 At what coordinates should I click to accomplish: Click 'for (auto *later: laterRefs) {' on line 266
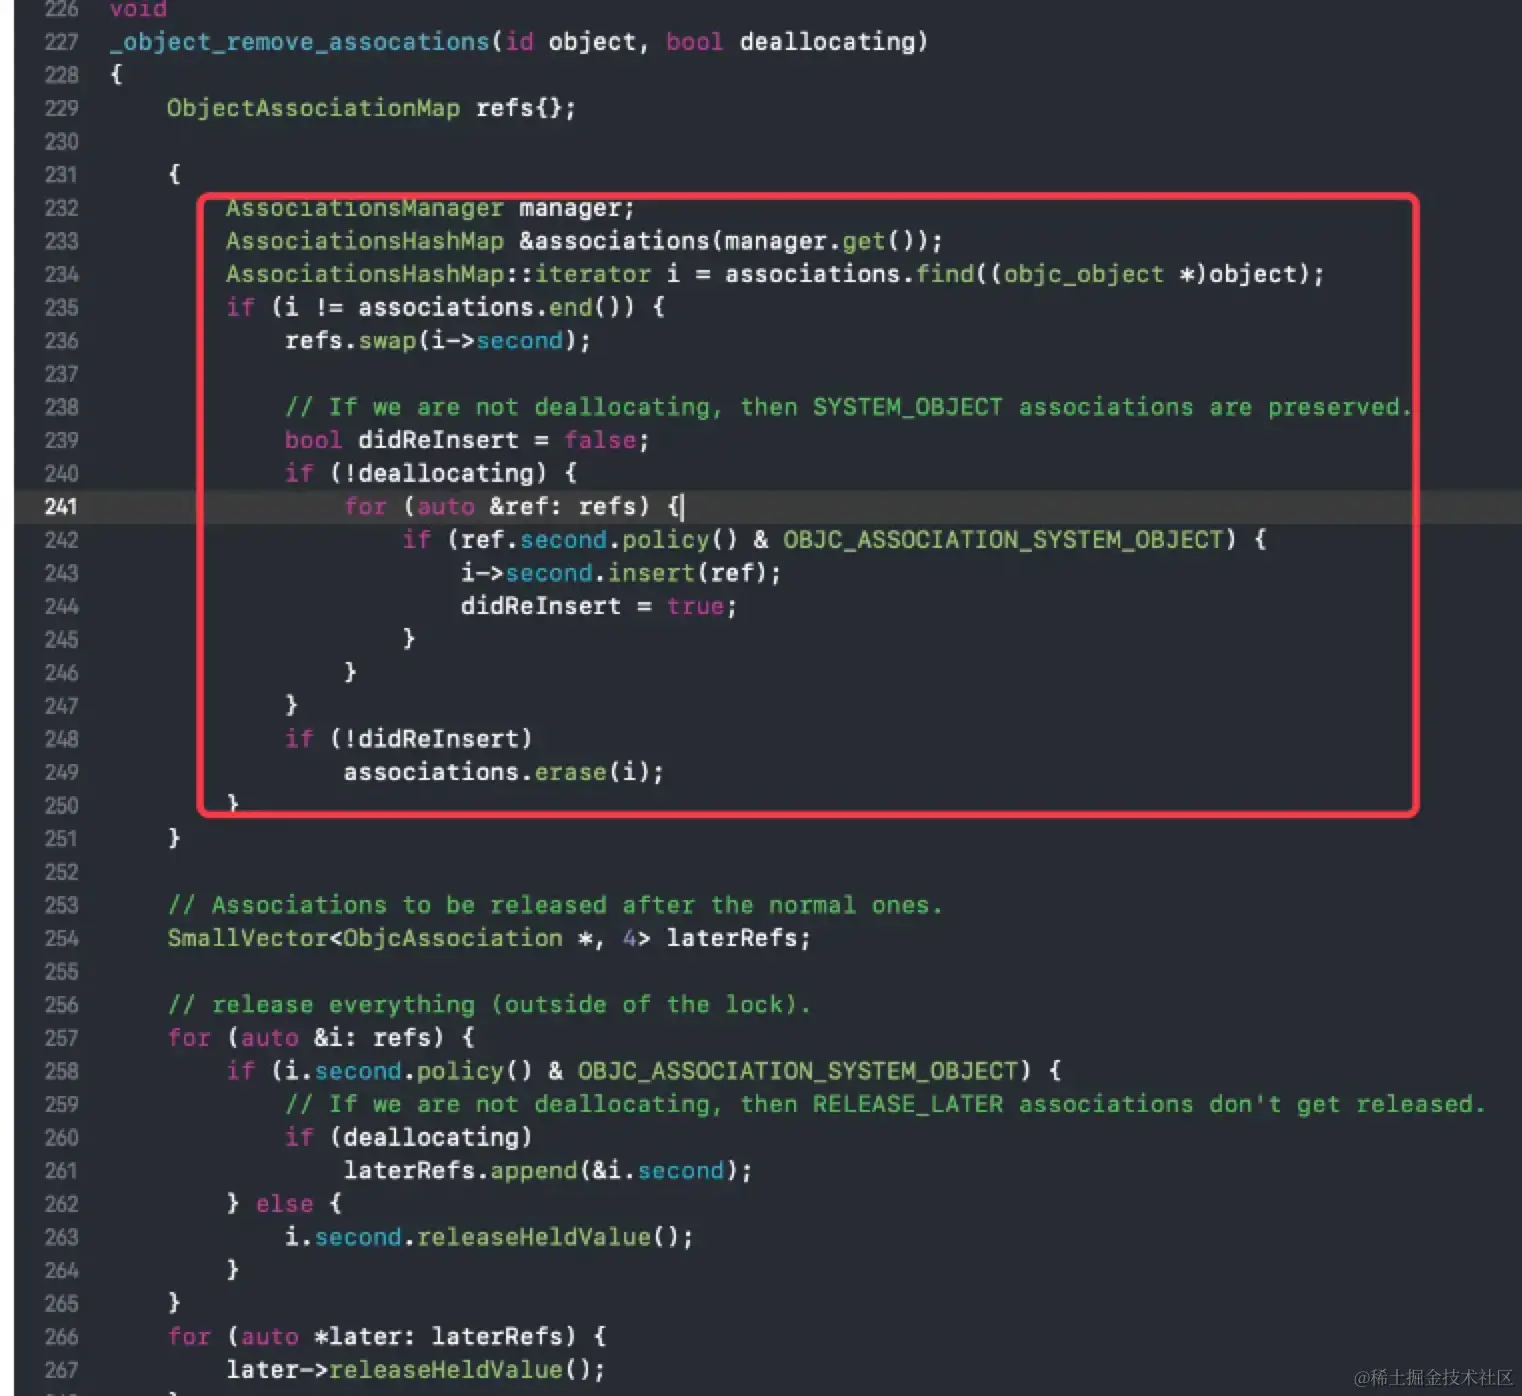387,1337
